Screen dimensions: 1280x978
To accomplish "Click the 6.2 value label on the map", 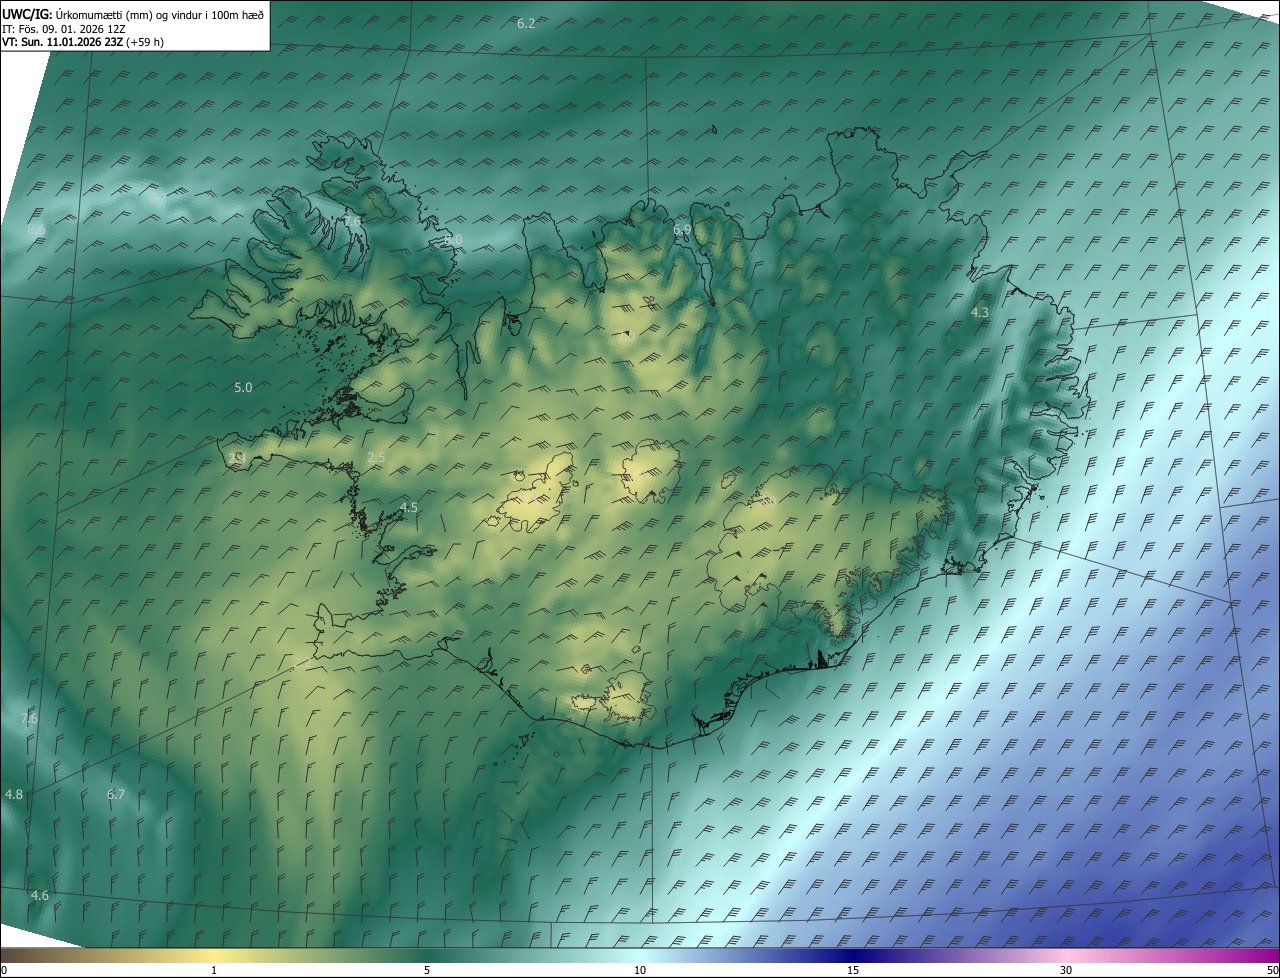I will click(526, 23).
